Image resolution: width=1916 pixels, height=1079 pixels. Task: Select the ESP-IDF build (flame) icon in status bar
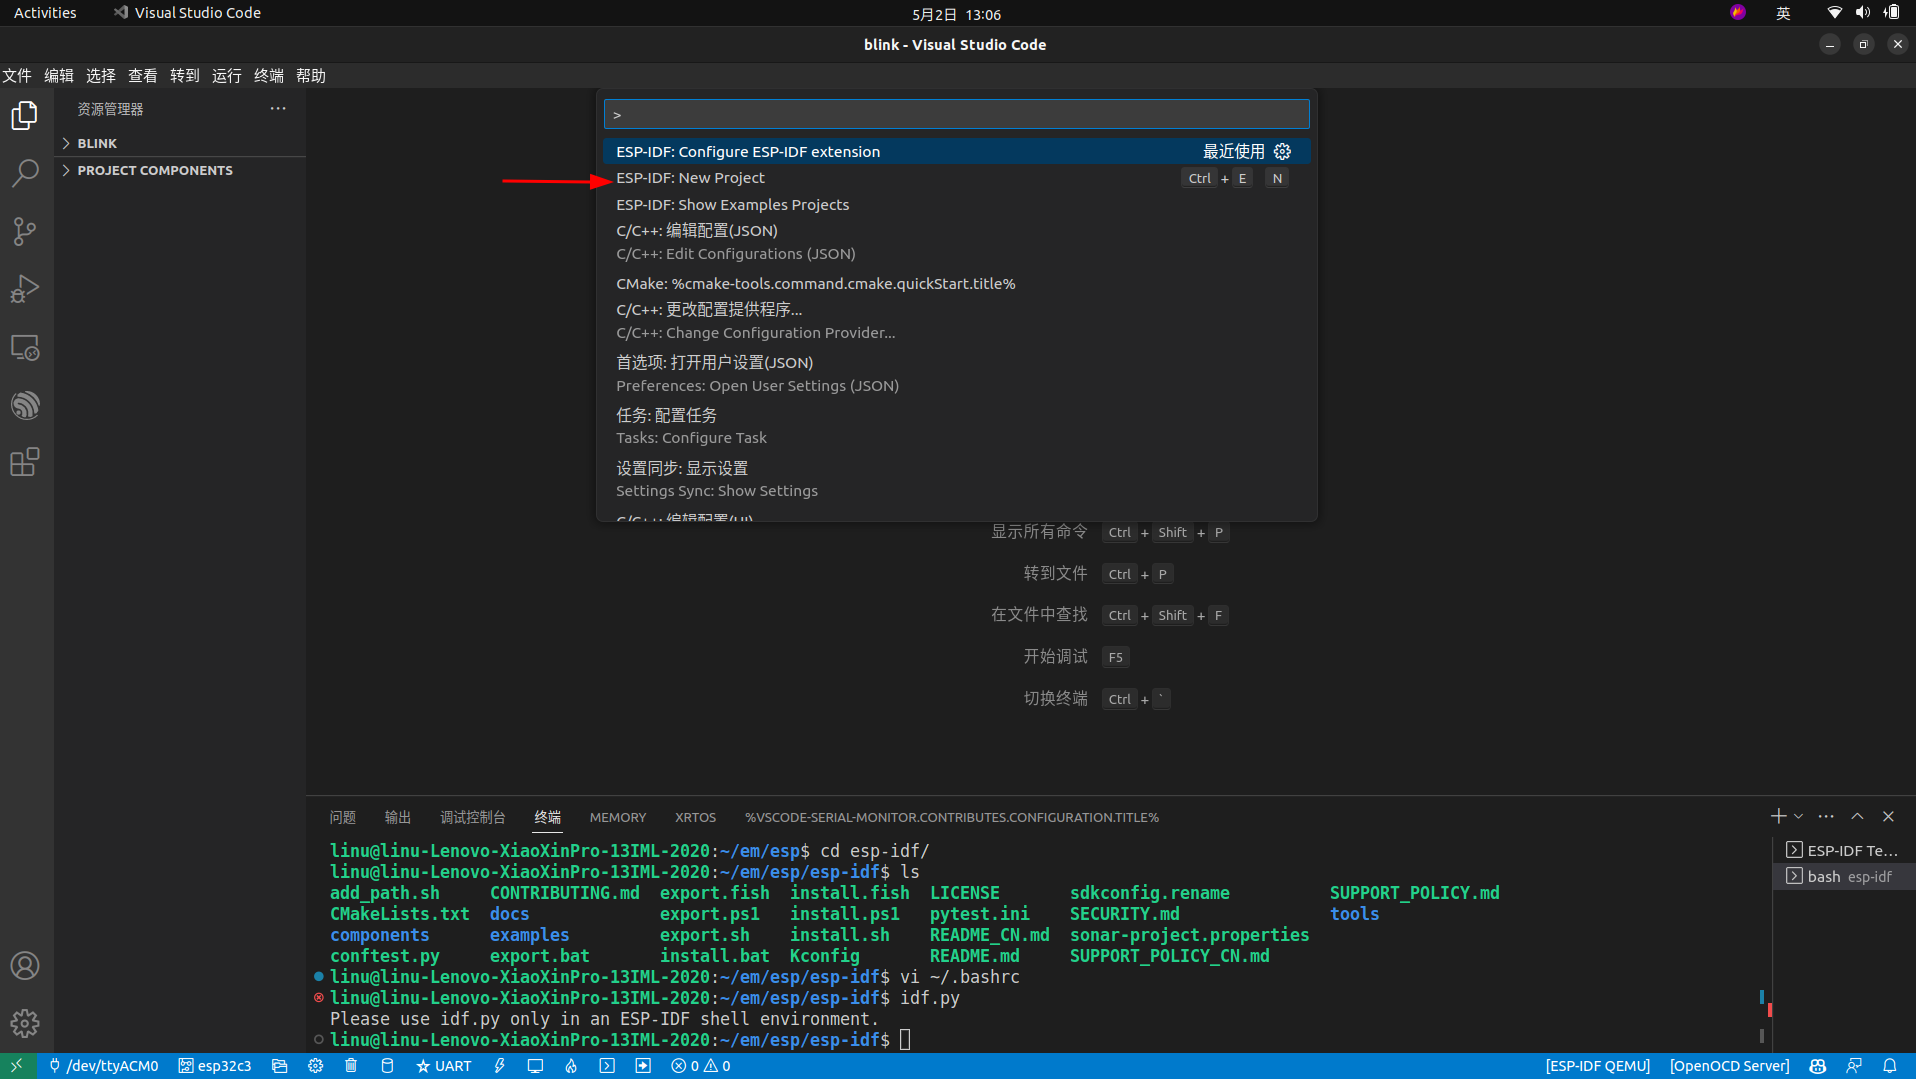click(571, 1066)
